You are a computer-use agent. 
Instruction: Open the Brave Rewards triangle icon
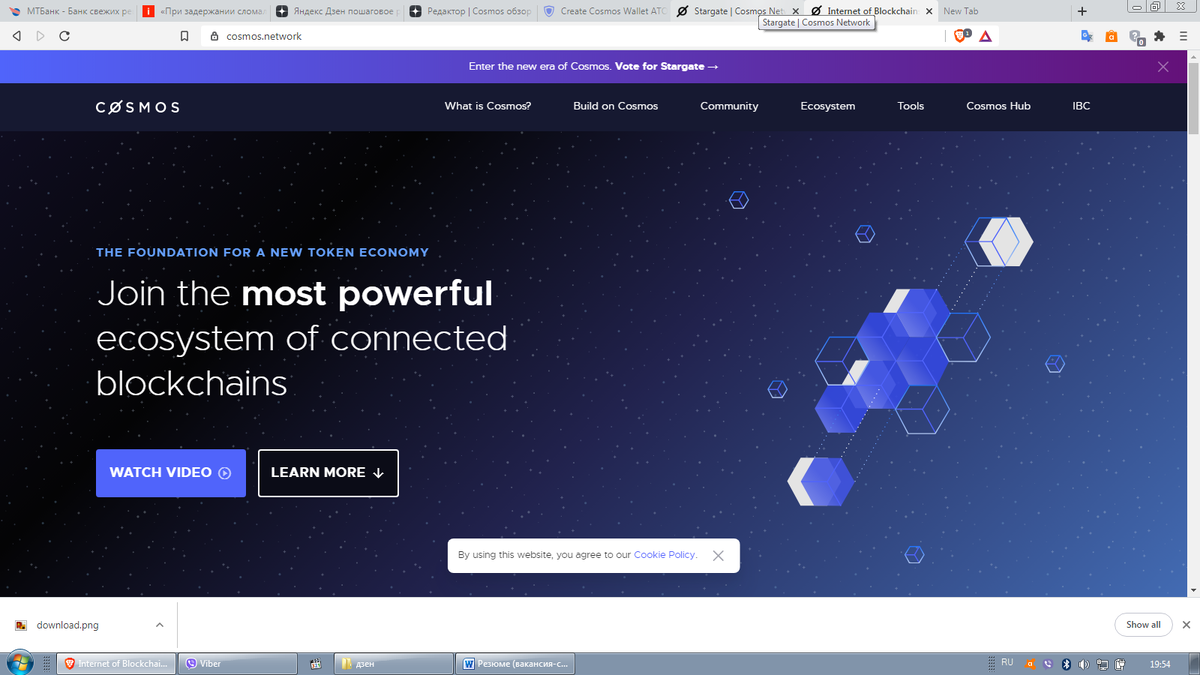coord(985,36)
